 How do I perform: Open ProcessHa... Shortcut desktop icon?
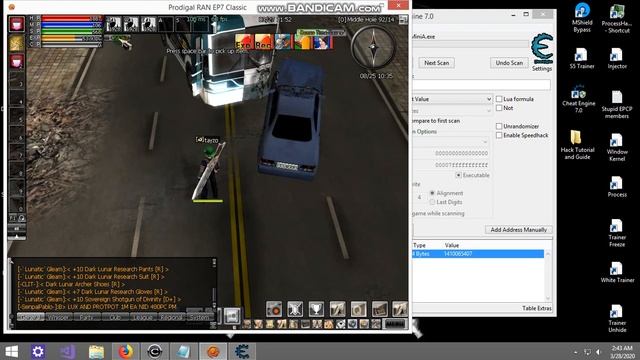click(617, 18)
